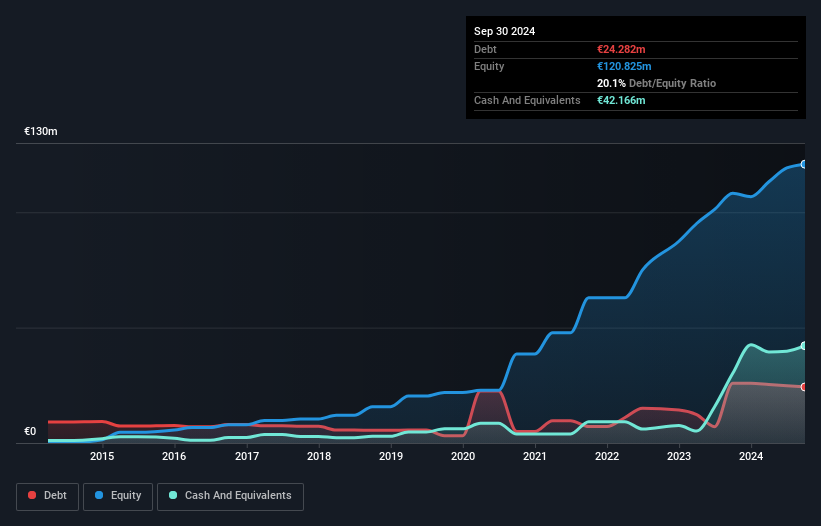
Task: Click the Equity value €120.825m
Action: tap(624, 66)
